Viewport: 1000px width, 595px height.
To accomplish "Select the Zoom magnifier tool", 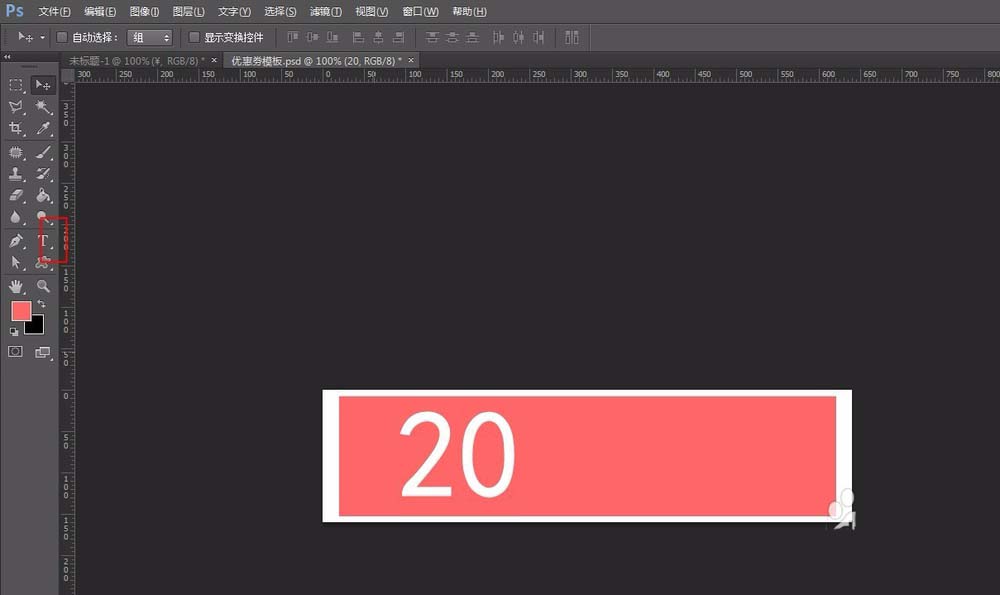I will [43, 286].
